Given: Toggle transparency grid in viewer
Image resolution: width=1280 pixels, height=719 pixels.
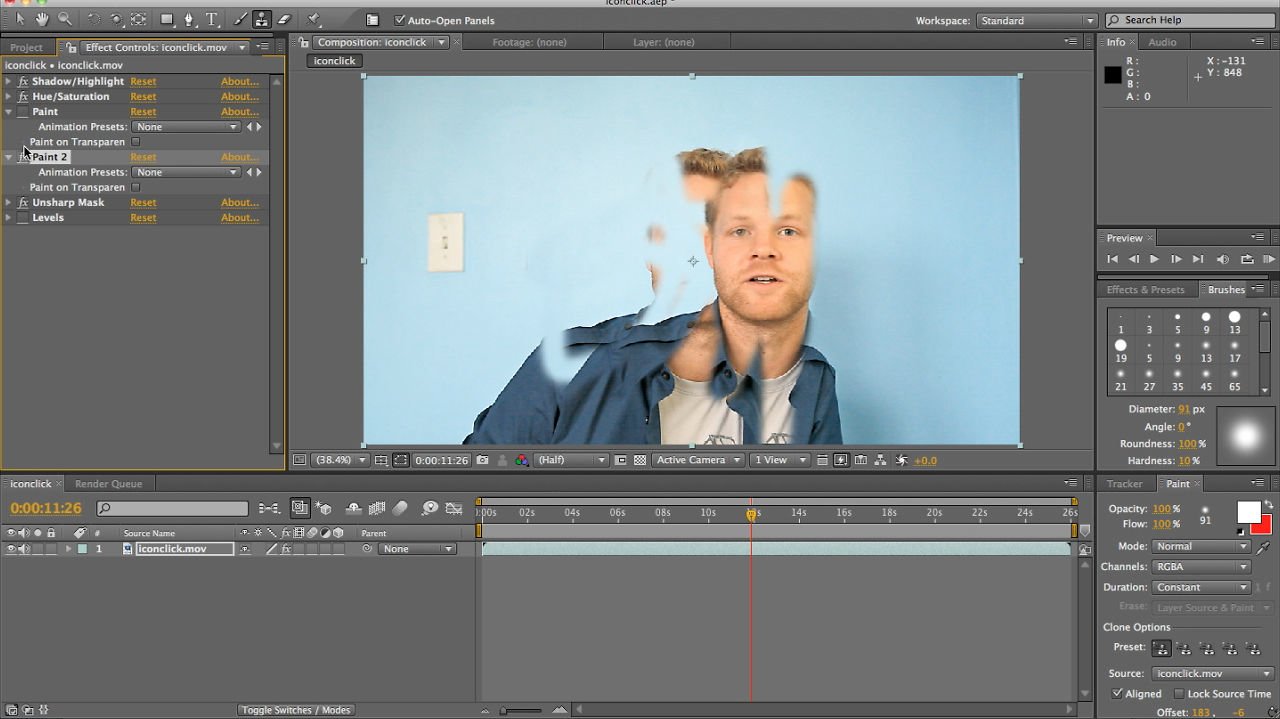Looking at the screenshot, I should click(640, 460).
